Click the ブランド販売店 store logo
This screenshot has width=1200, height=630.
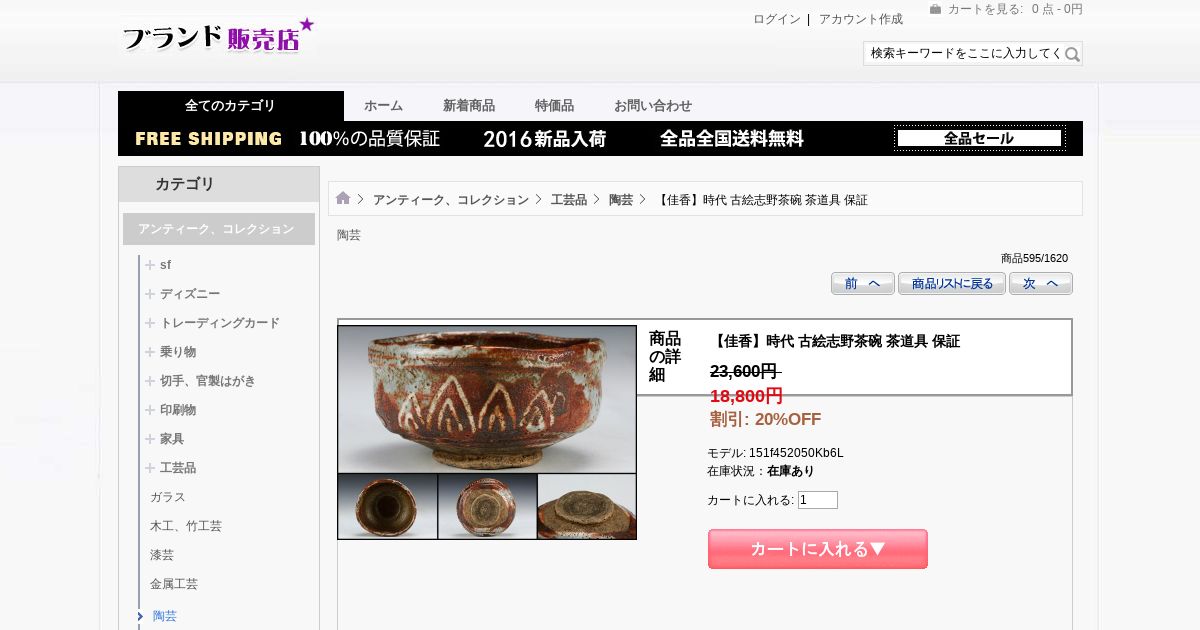217,36
